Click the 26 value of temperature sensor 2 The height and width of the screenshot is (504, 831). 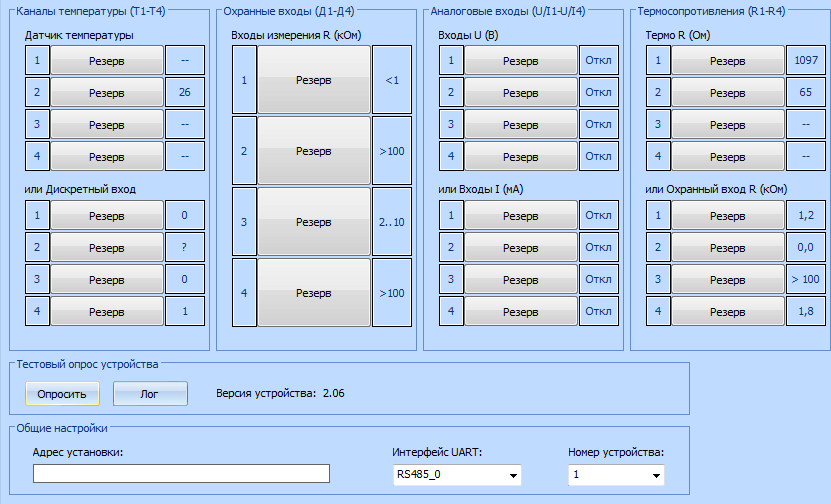click(x=184, y=92)
